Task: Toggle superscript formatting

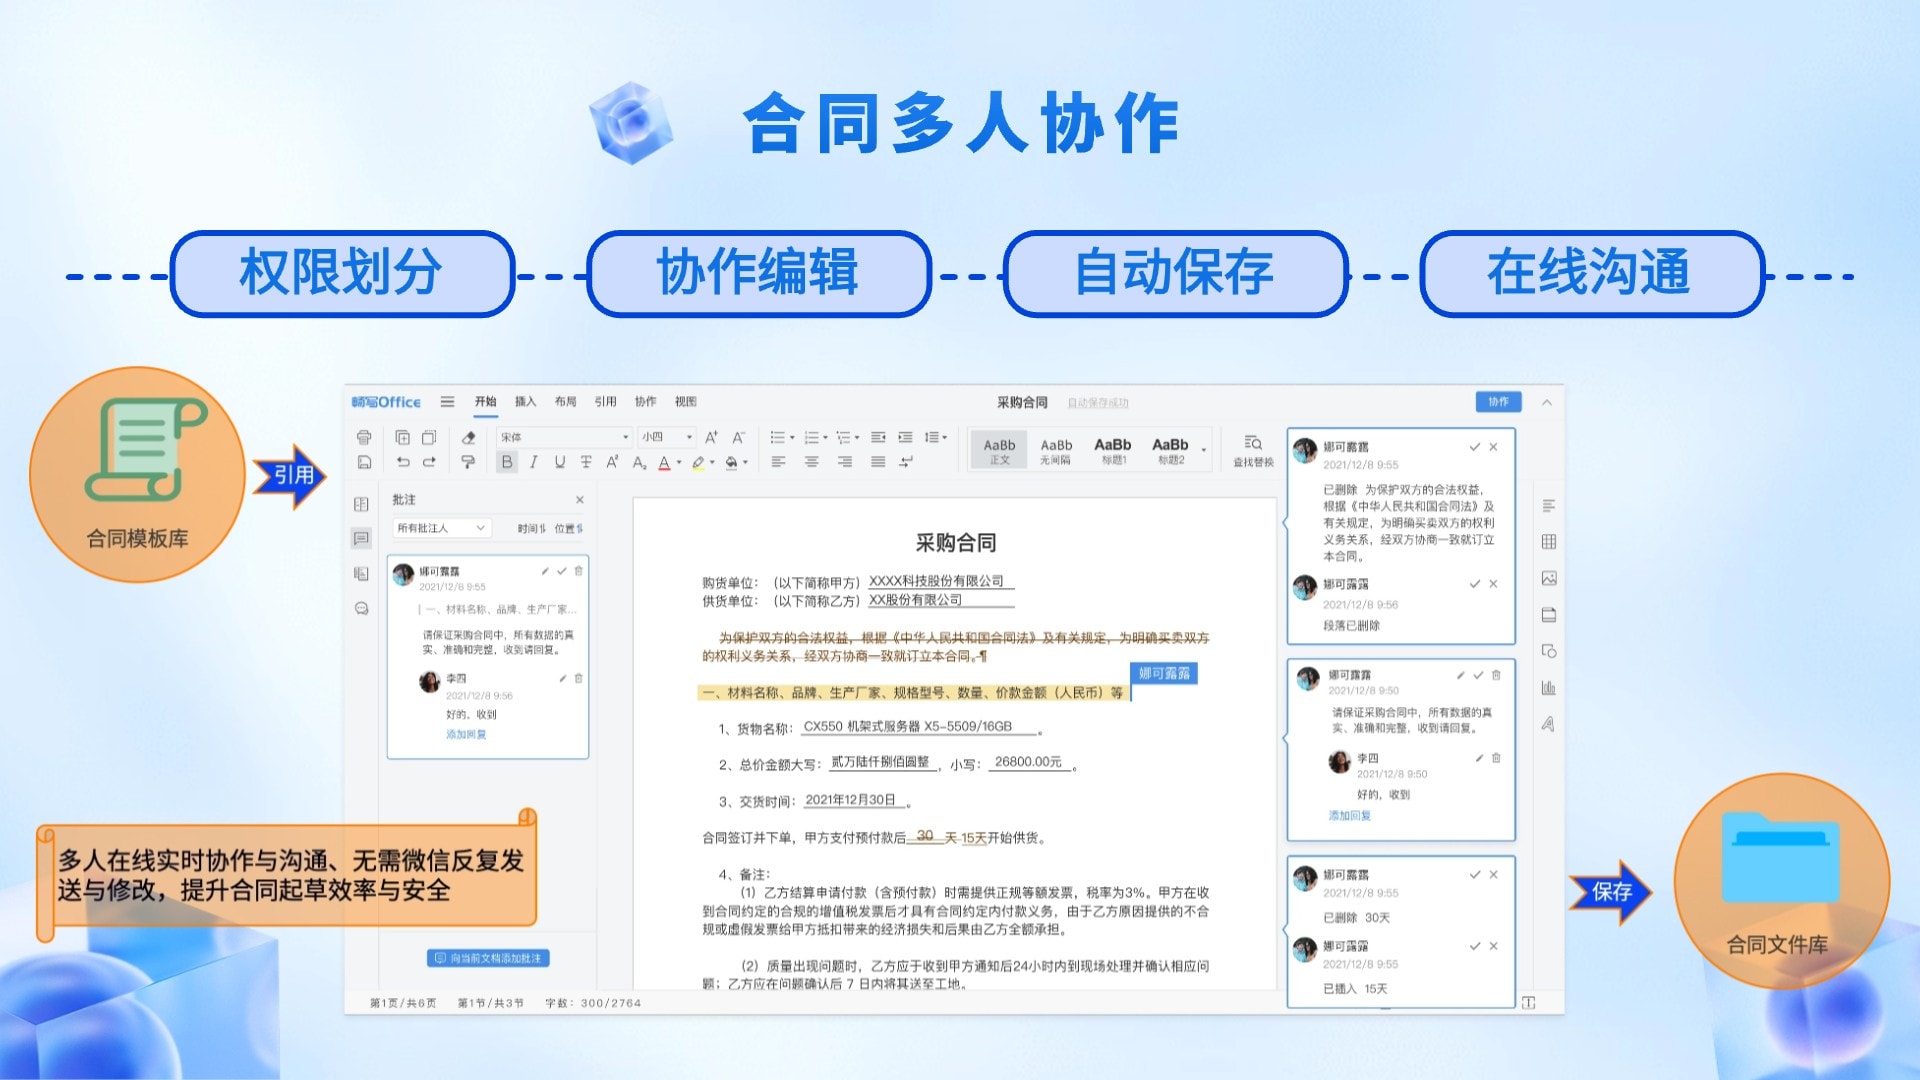Action: coord(612,462)
